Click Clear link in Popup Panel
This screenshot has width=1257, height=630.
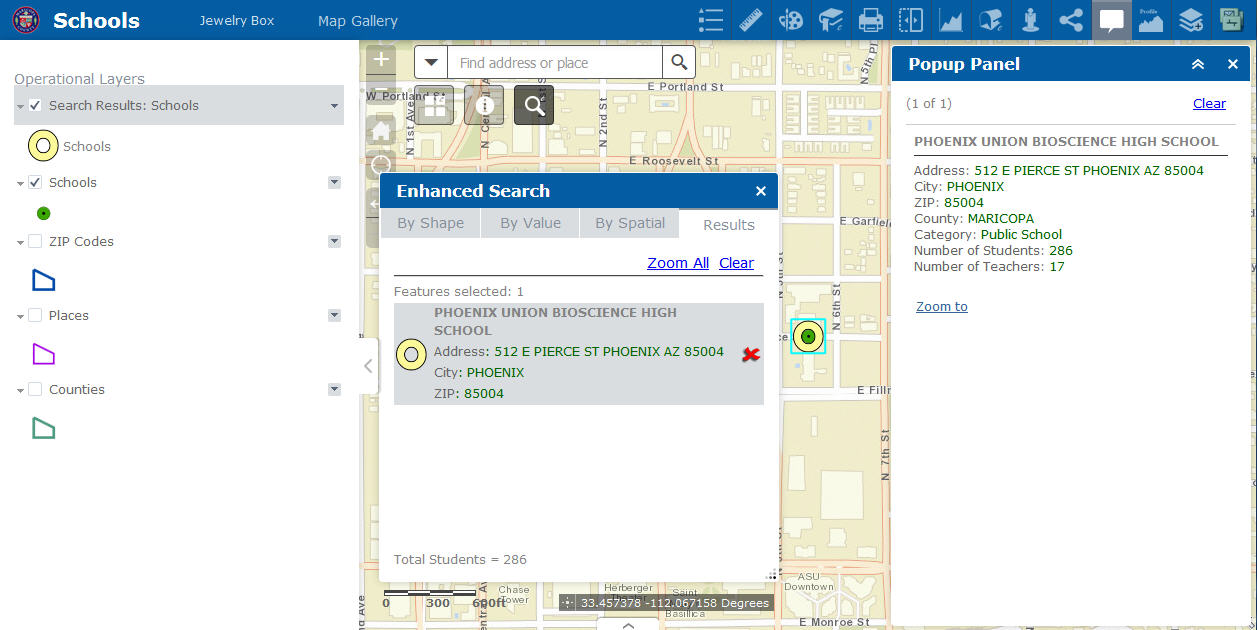pos(1209,103)
